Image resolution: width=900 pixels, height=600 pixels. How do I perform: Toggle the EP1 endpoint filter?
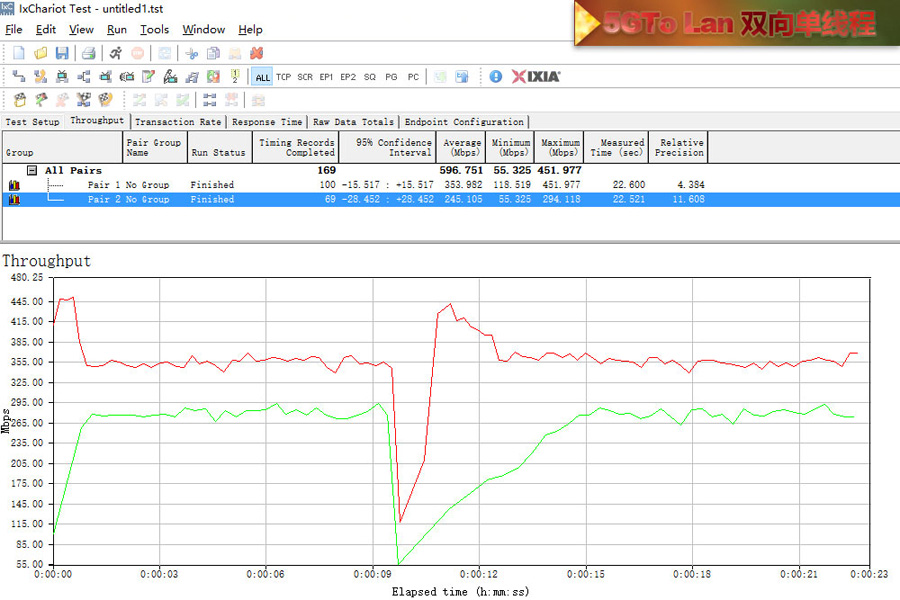point(326,77)
